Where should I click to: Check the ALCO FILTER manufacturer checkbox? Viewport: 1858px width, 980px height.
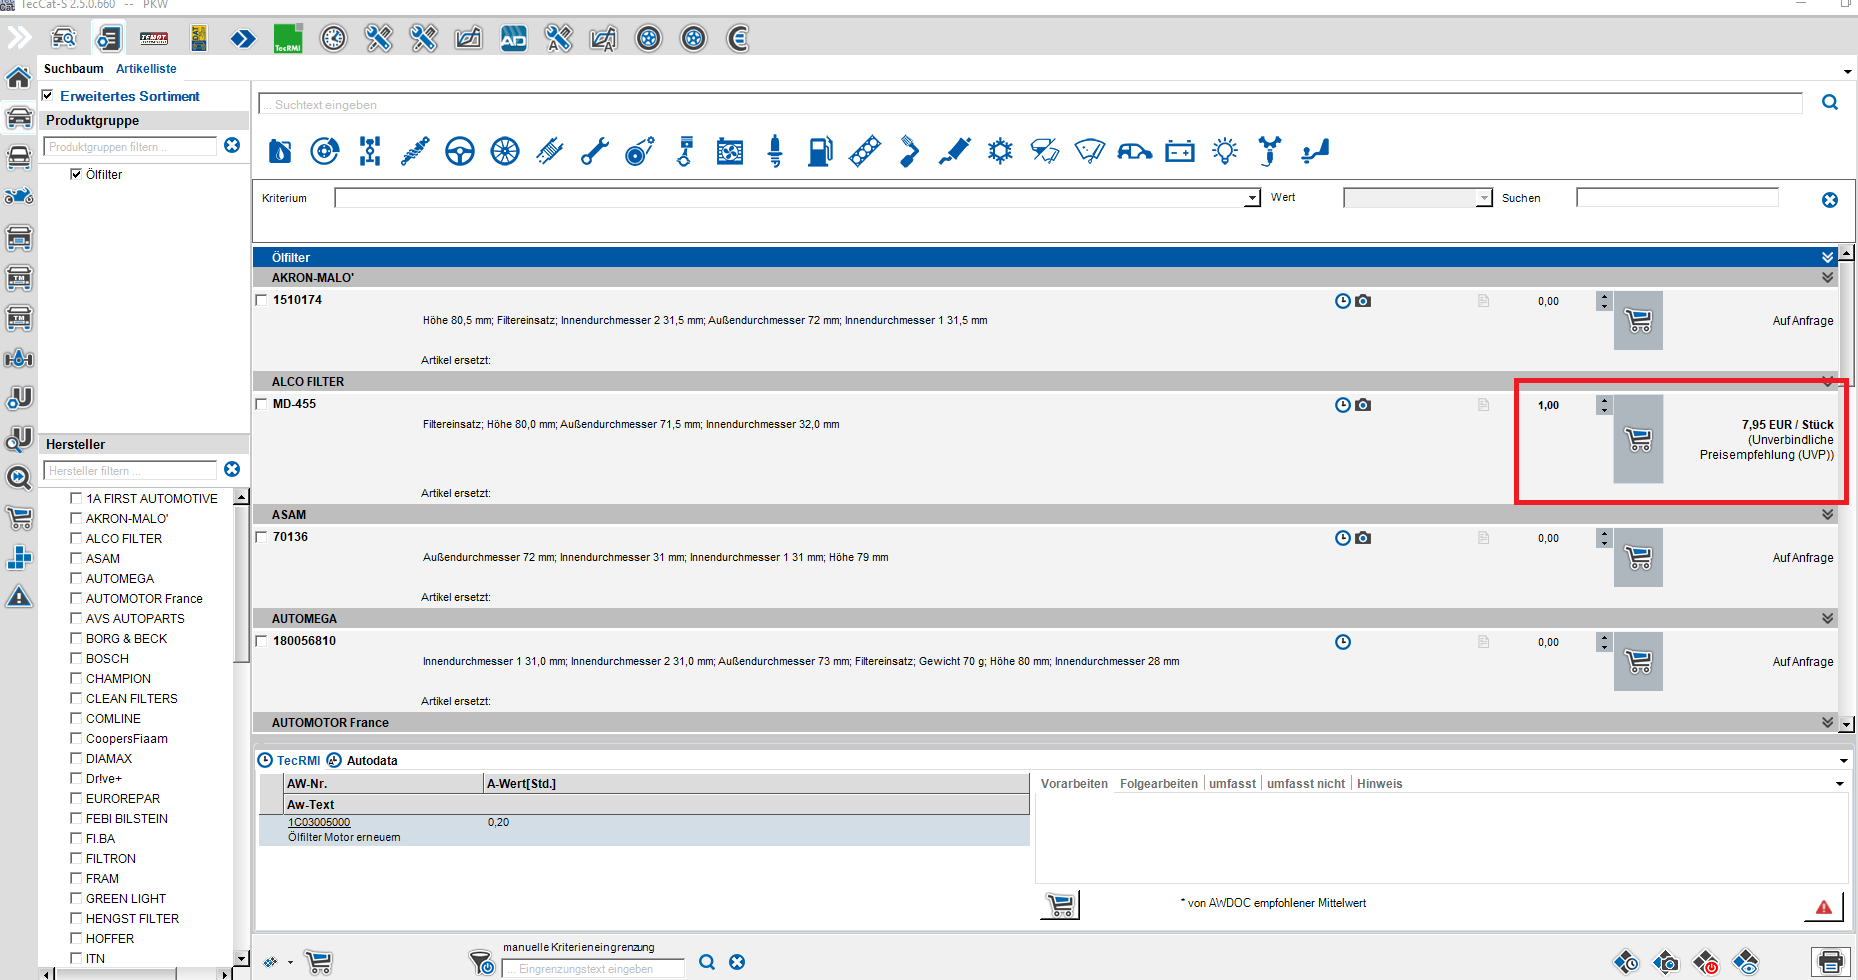(76, 538)
